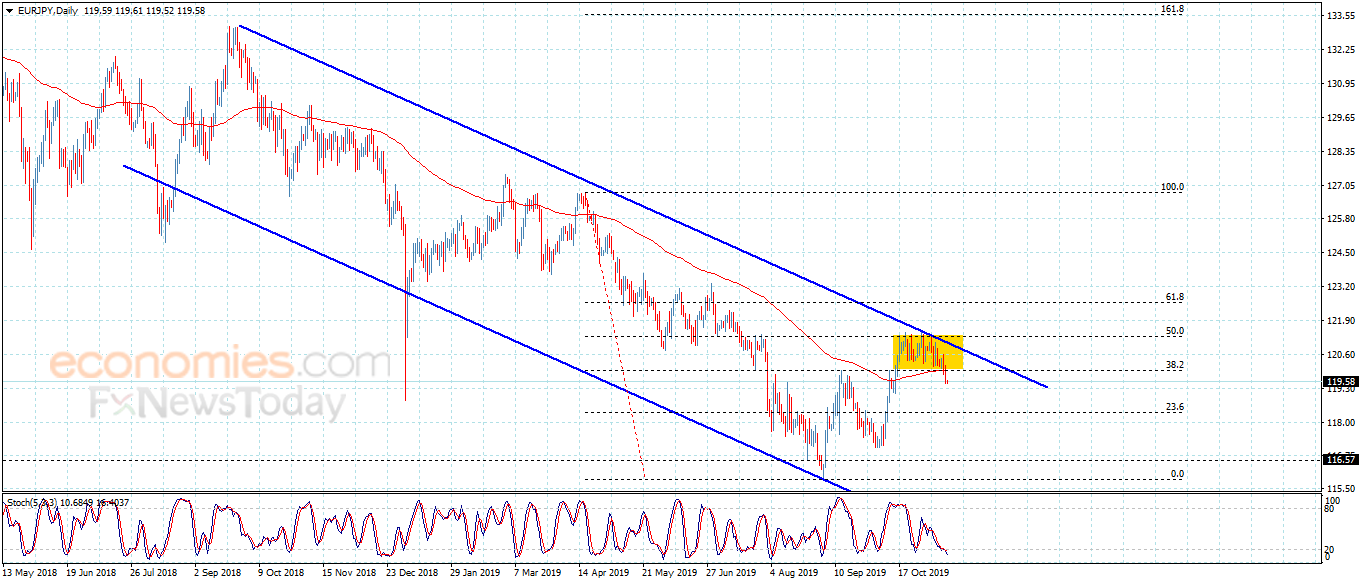Click the 120.60 price axis label

(1340, 355)
